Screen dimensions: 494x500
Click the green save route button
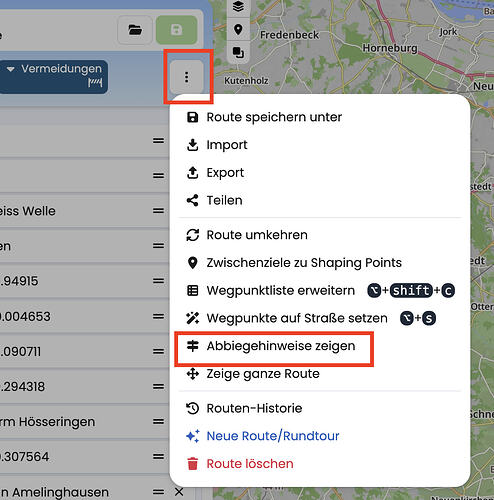(x=176, y=30)
